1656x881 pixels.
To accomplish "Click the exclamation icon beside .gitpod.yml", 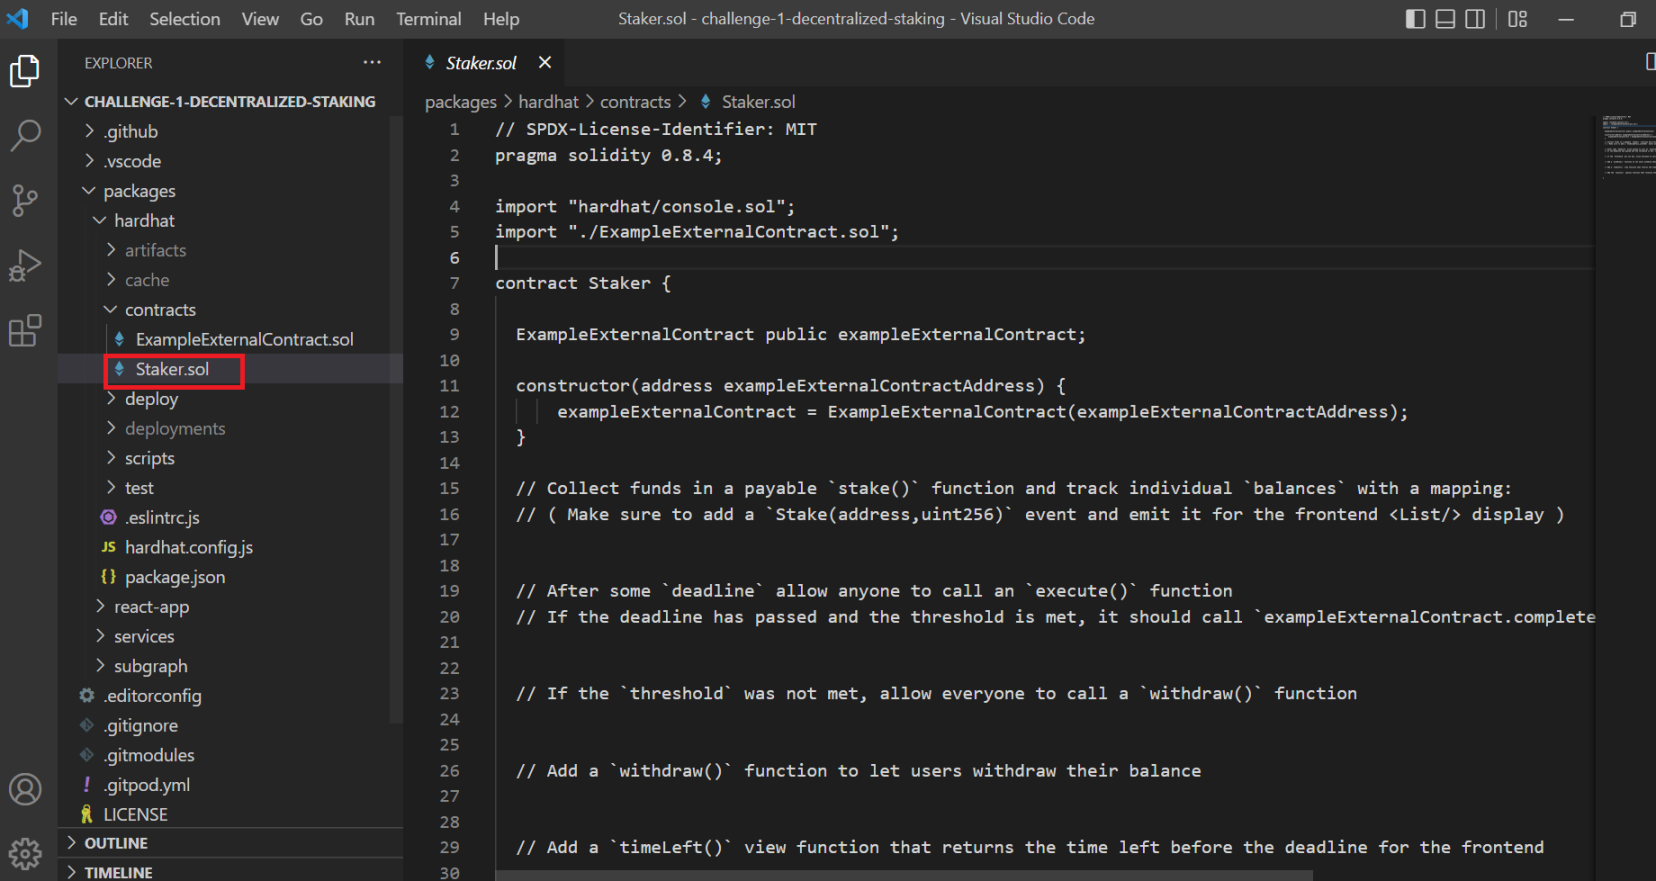I will (87, 784).
